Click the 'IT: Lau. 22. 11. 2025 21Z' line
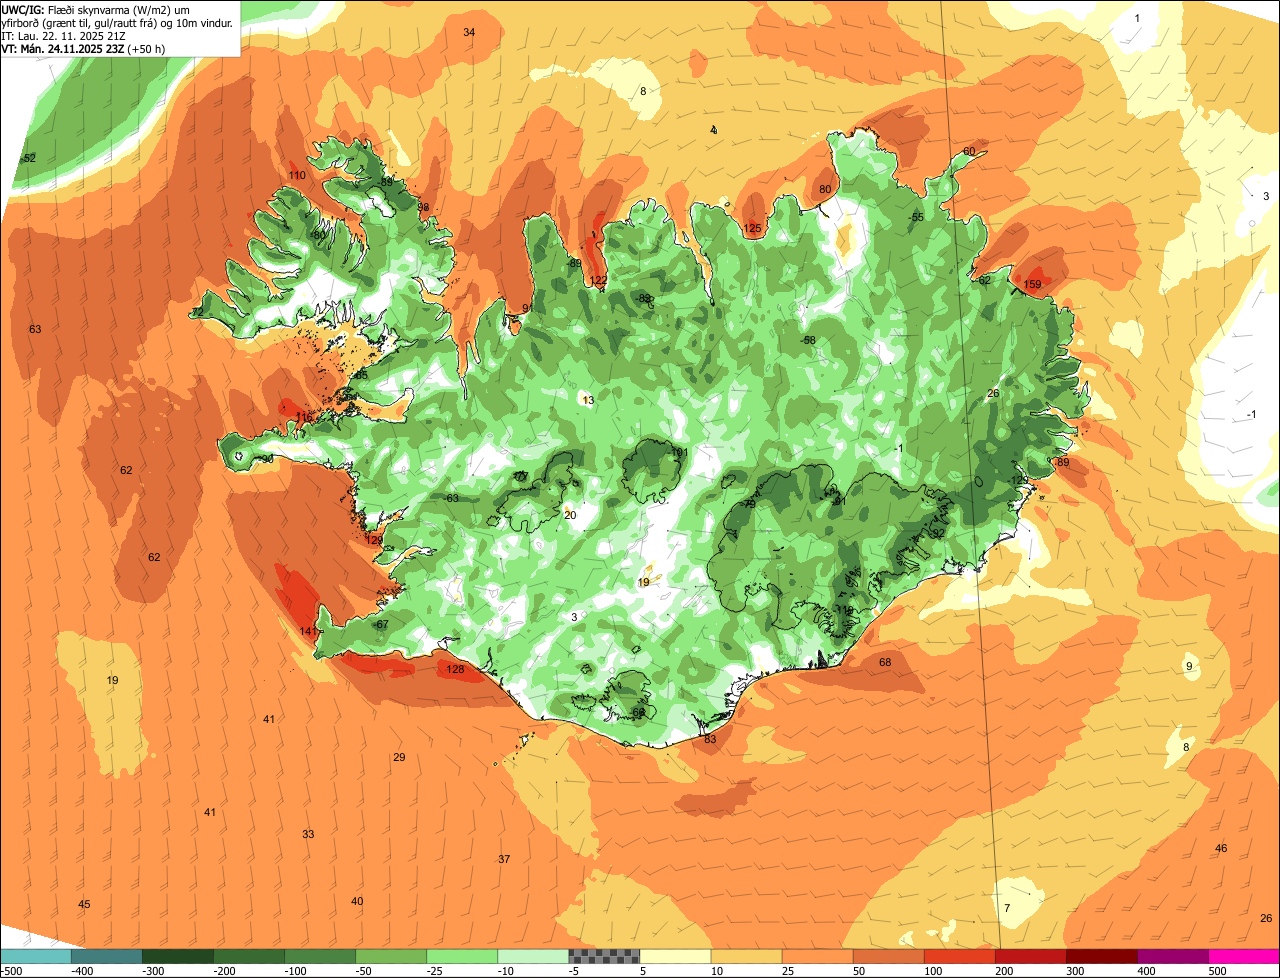Viewport: 1280px width, 978px height. [x=62, y=35]
